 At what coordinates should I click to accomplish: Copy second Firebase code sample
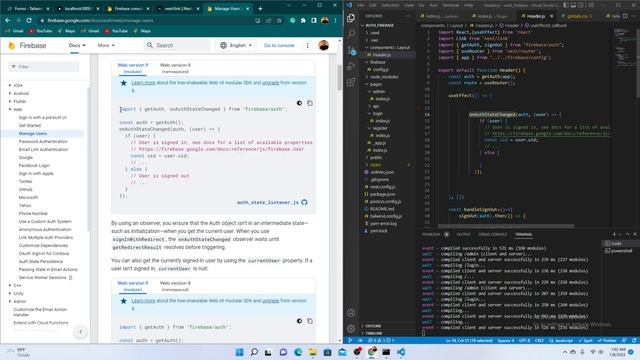[x=310, y=321]
